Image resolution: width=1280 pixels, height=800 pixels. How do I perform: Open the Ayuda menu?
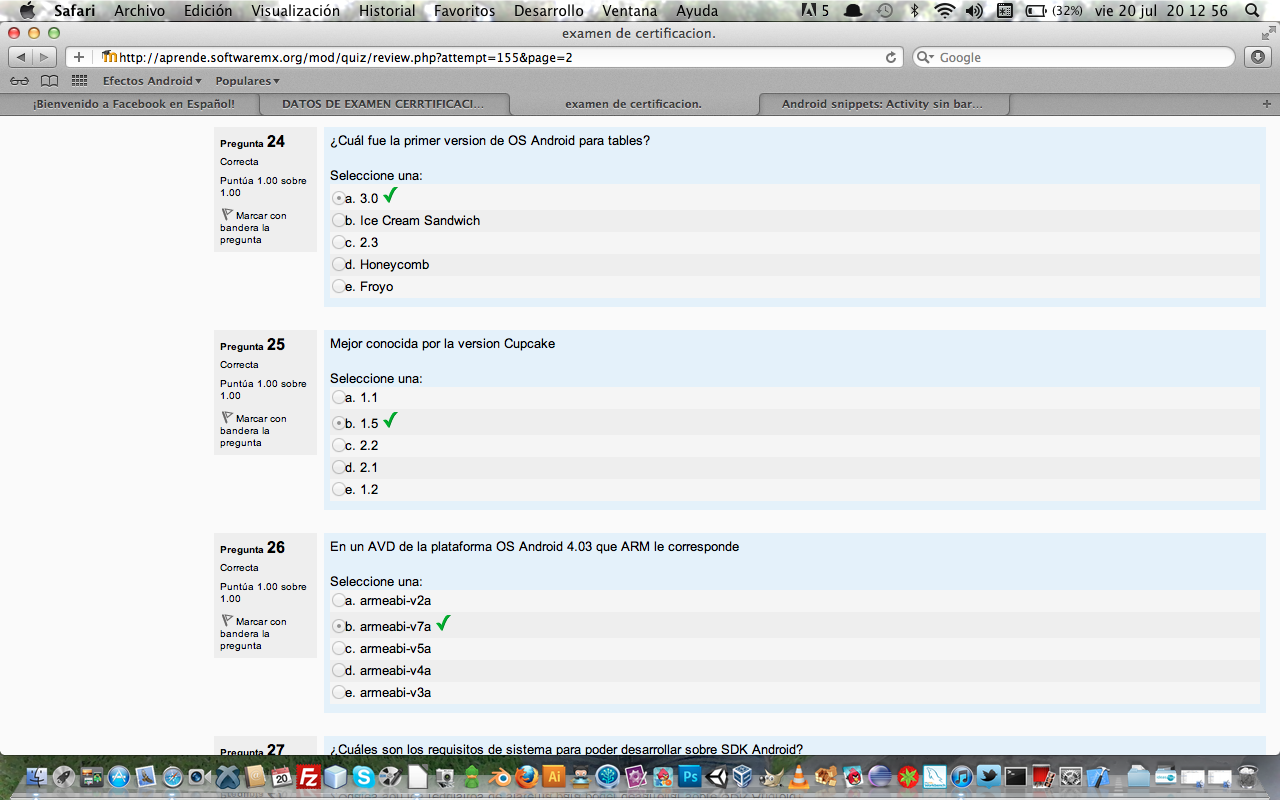pos(697,11)
